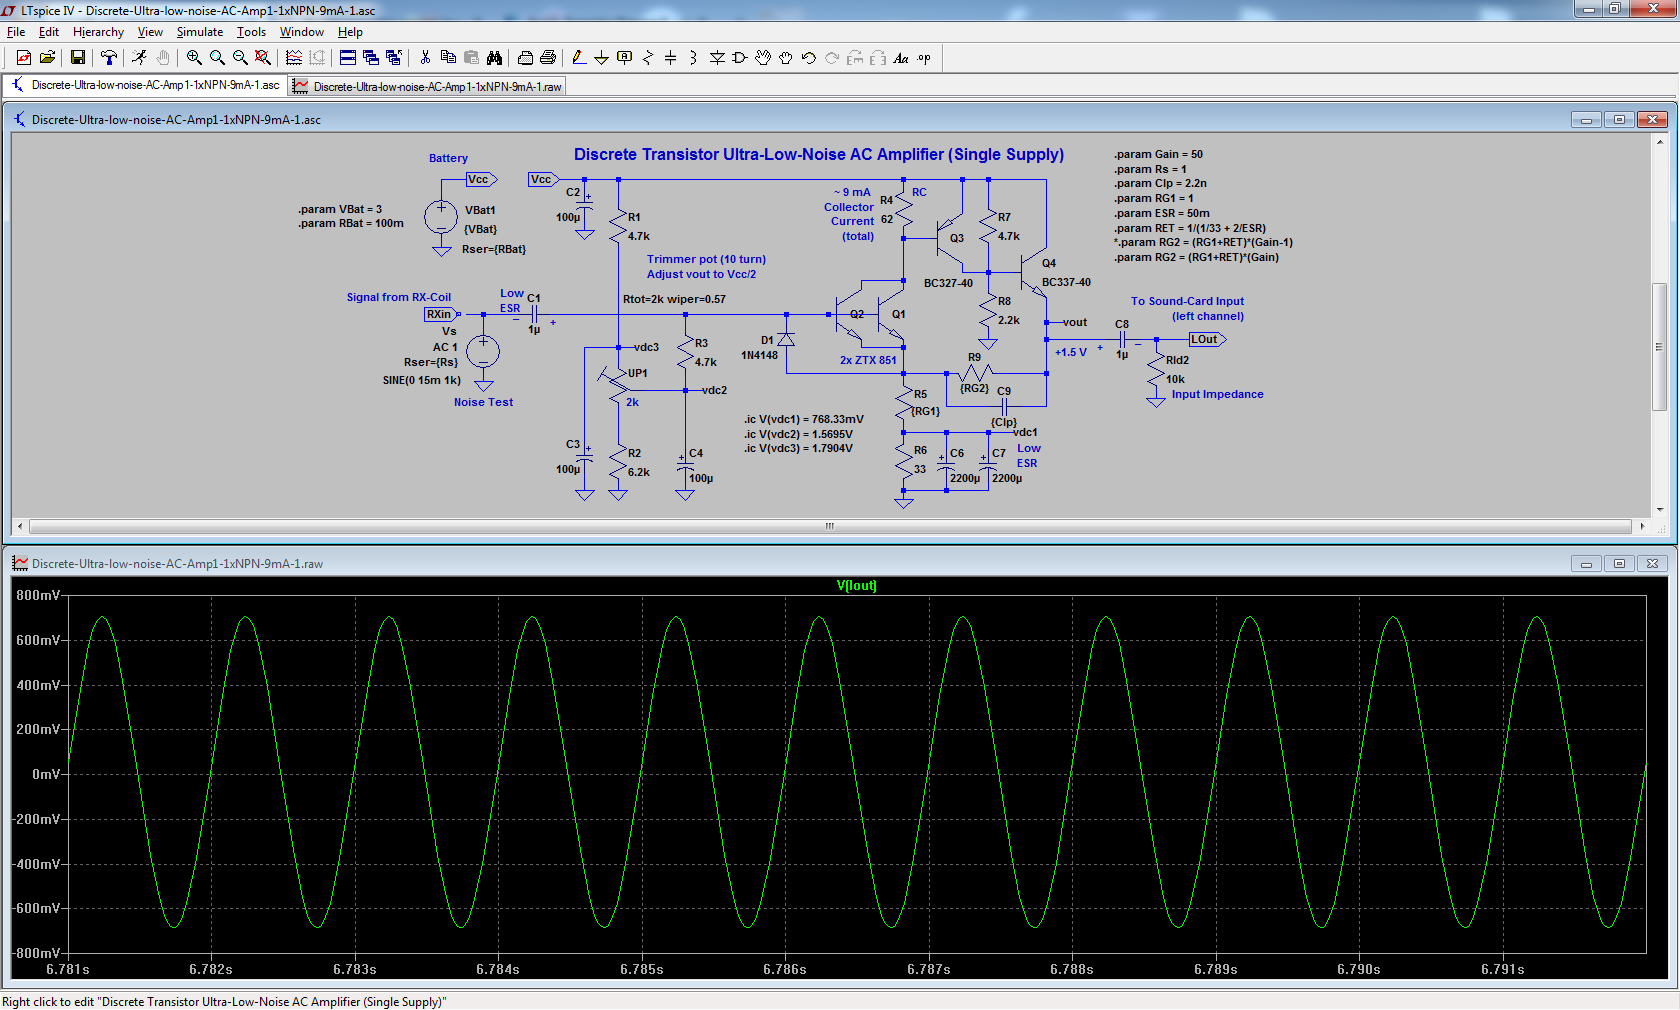Click the RXin input port label
The image size is (1680, 1010).
coord(440,315)
